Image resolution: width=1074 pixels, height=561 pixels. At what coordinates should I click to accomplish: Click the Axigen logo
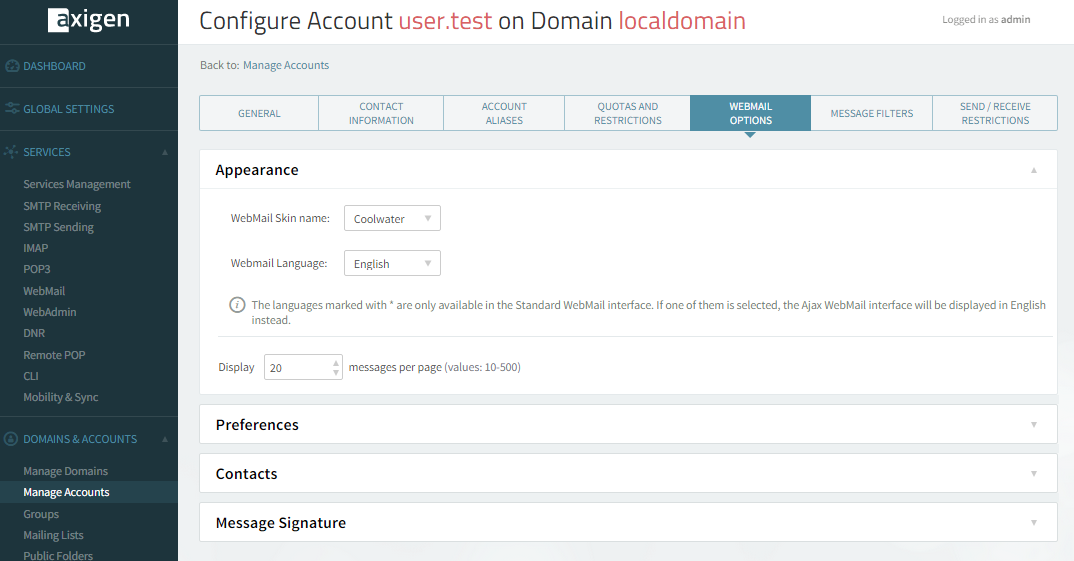click(88, 21)
